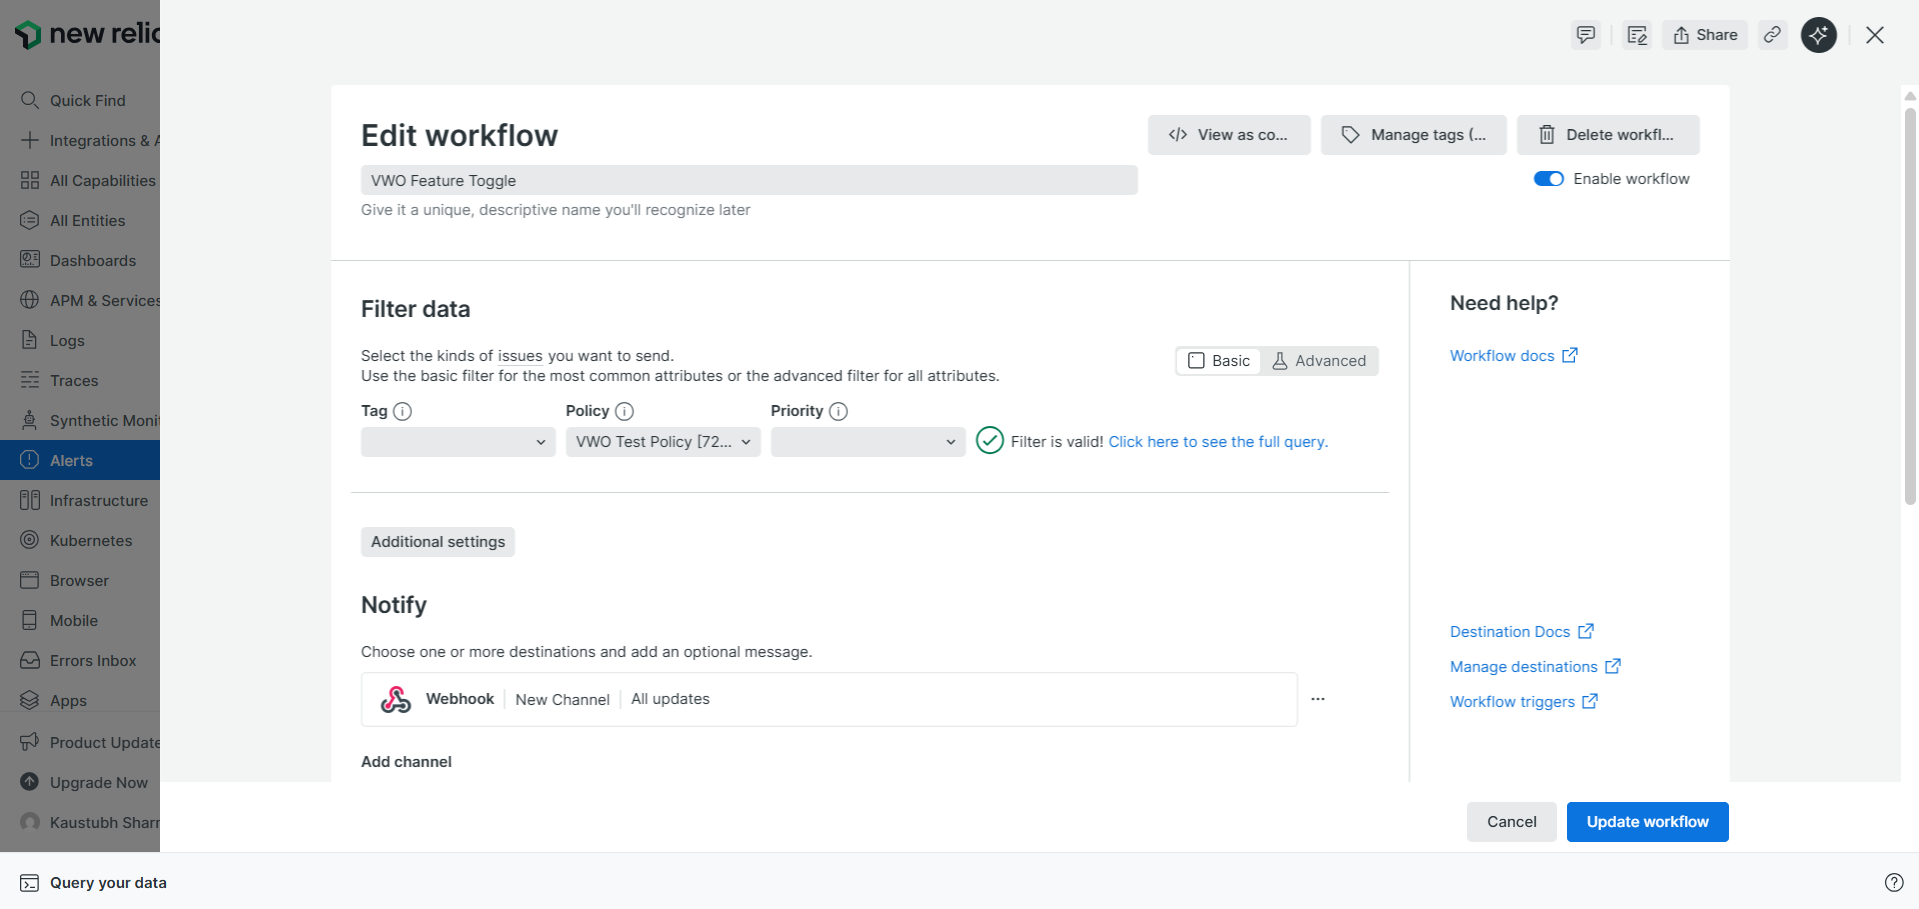Click the Cancel button
The height and width of the screenshot is (909, 1919).
pos(1512,822)
